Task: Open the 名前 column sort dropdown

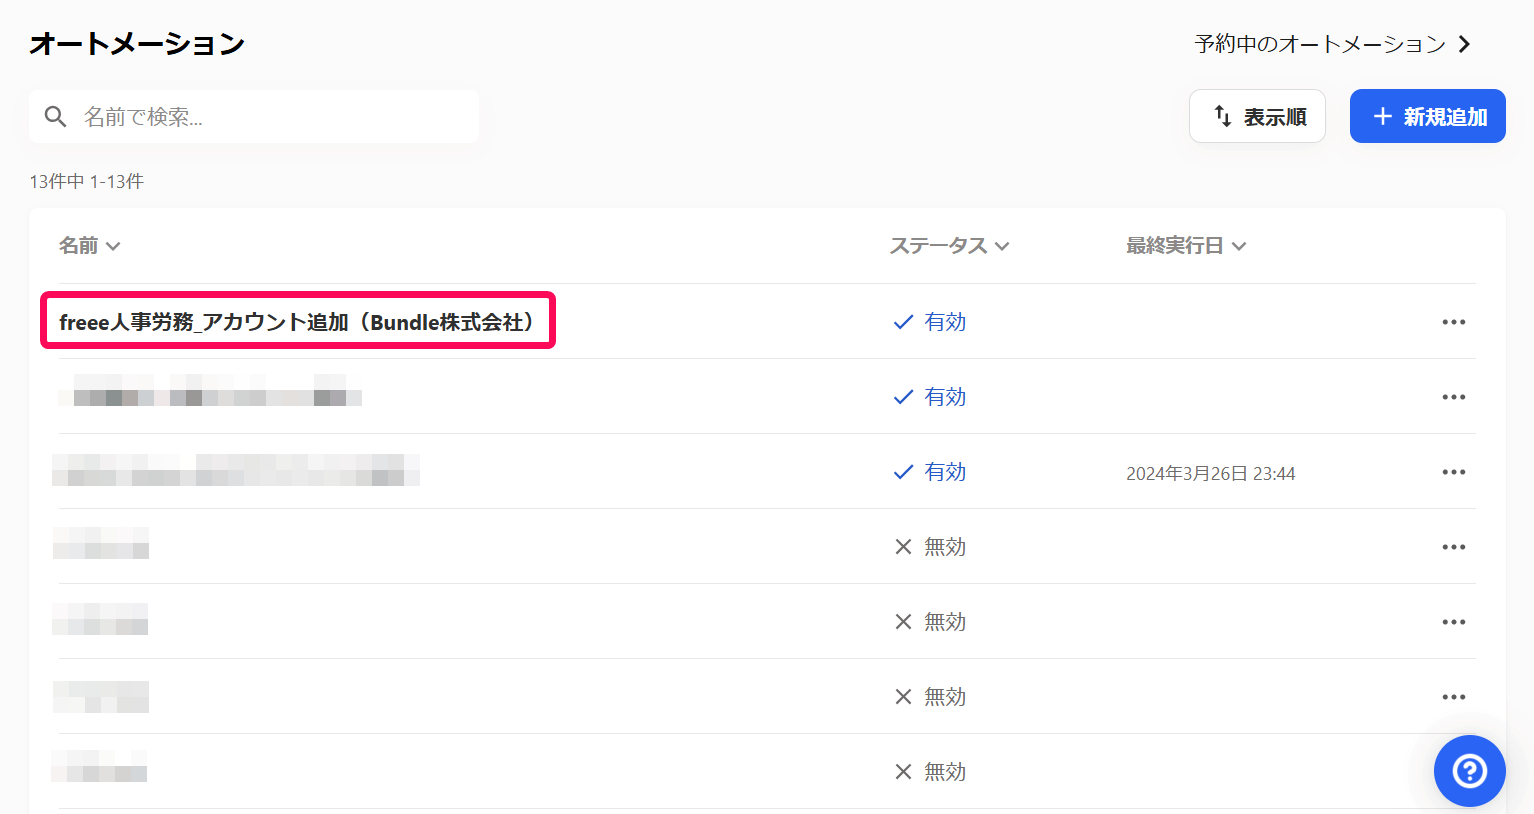Action: (x=113, y=245)
